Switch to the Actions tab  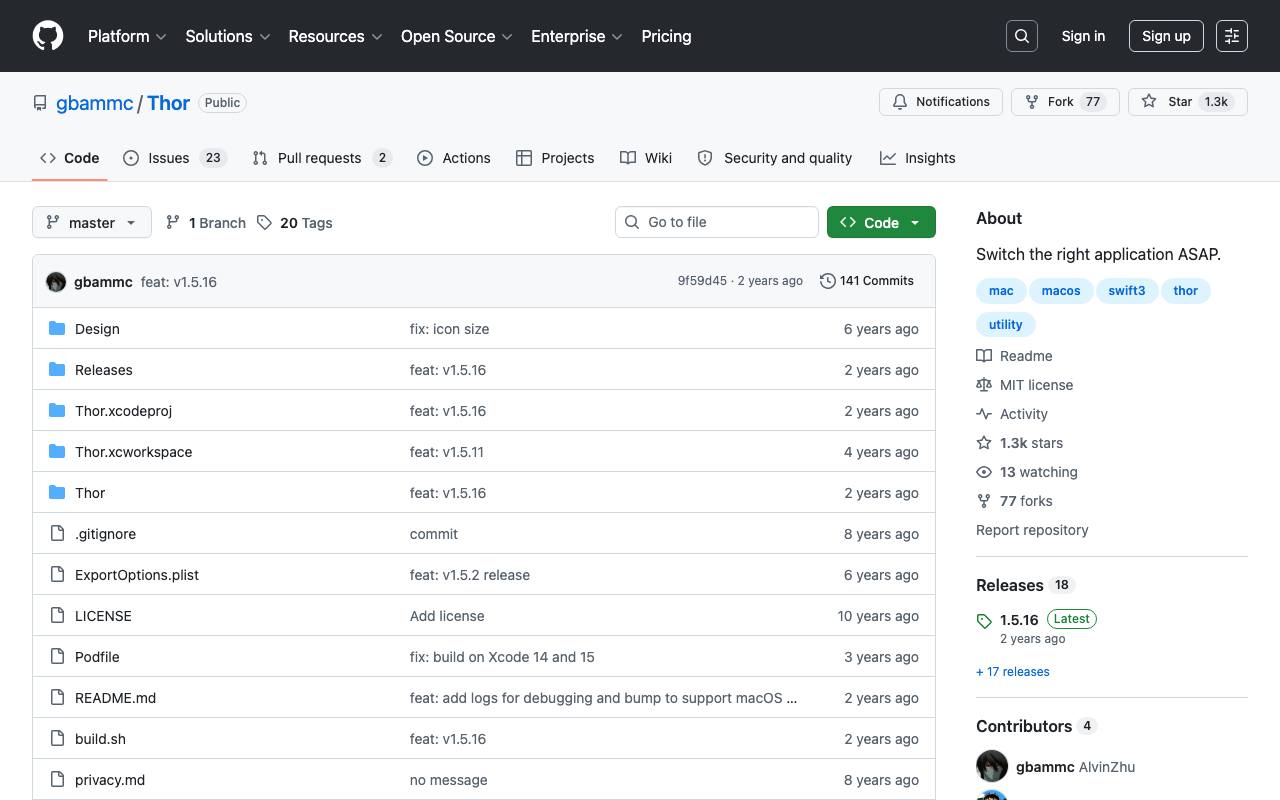pos(454,158)
